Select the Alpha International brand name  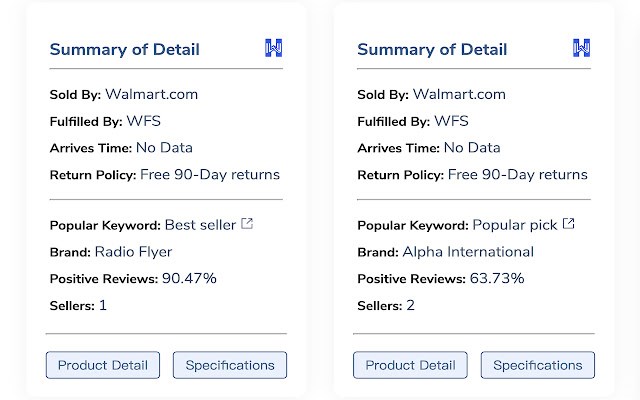[x=468, y=252]
